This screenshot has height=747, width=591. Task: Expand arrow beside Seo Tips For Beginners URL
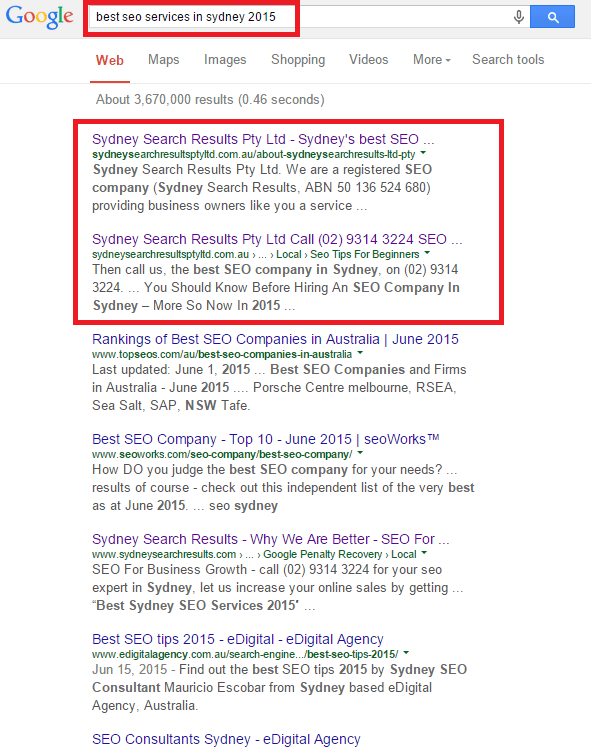point(427,253)
